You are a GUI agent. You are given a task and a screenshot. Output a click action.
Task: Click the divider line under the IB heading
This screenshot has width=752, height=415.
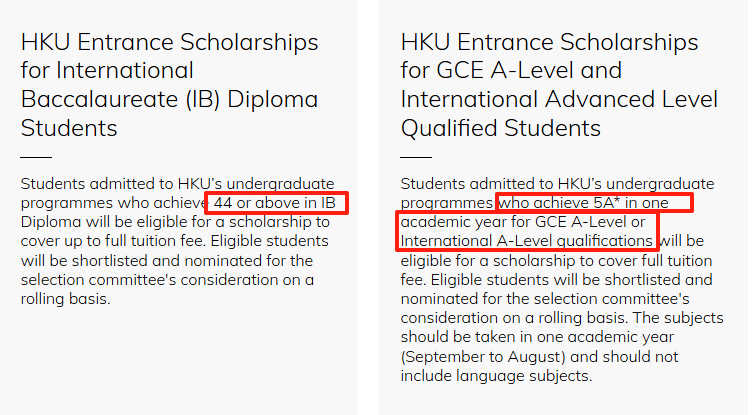[36, 157]
